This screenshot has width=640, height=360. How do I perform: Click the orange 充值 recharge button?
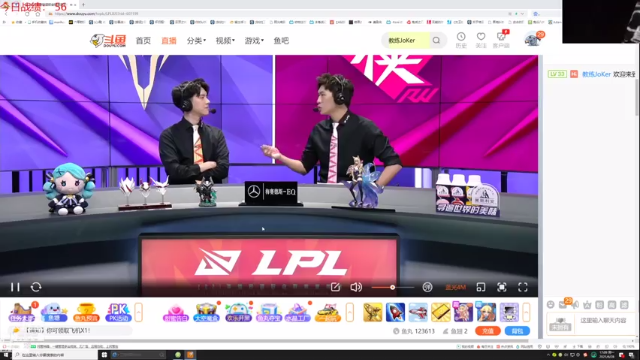[x=488, y=331]
